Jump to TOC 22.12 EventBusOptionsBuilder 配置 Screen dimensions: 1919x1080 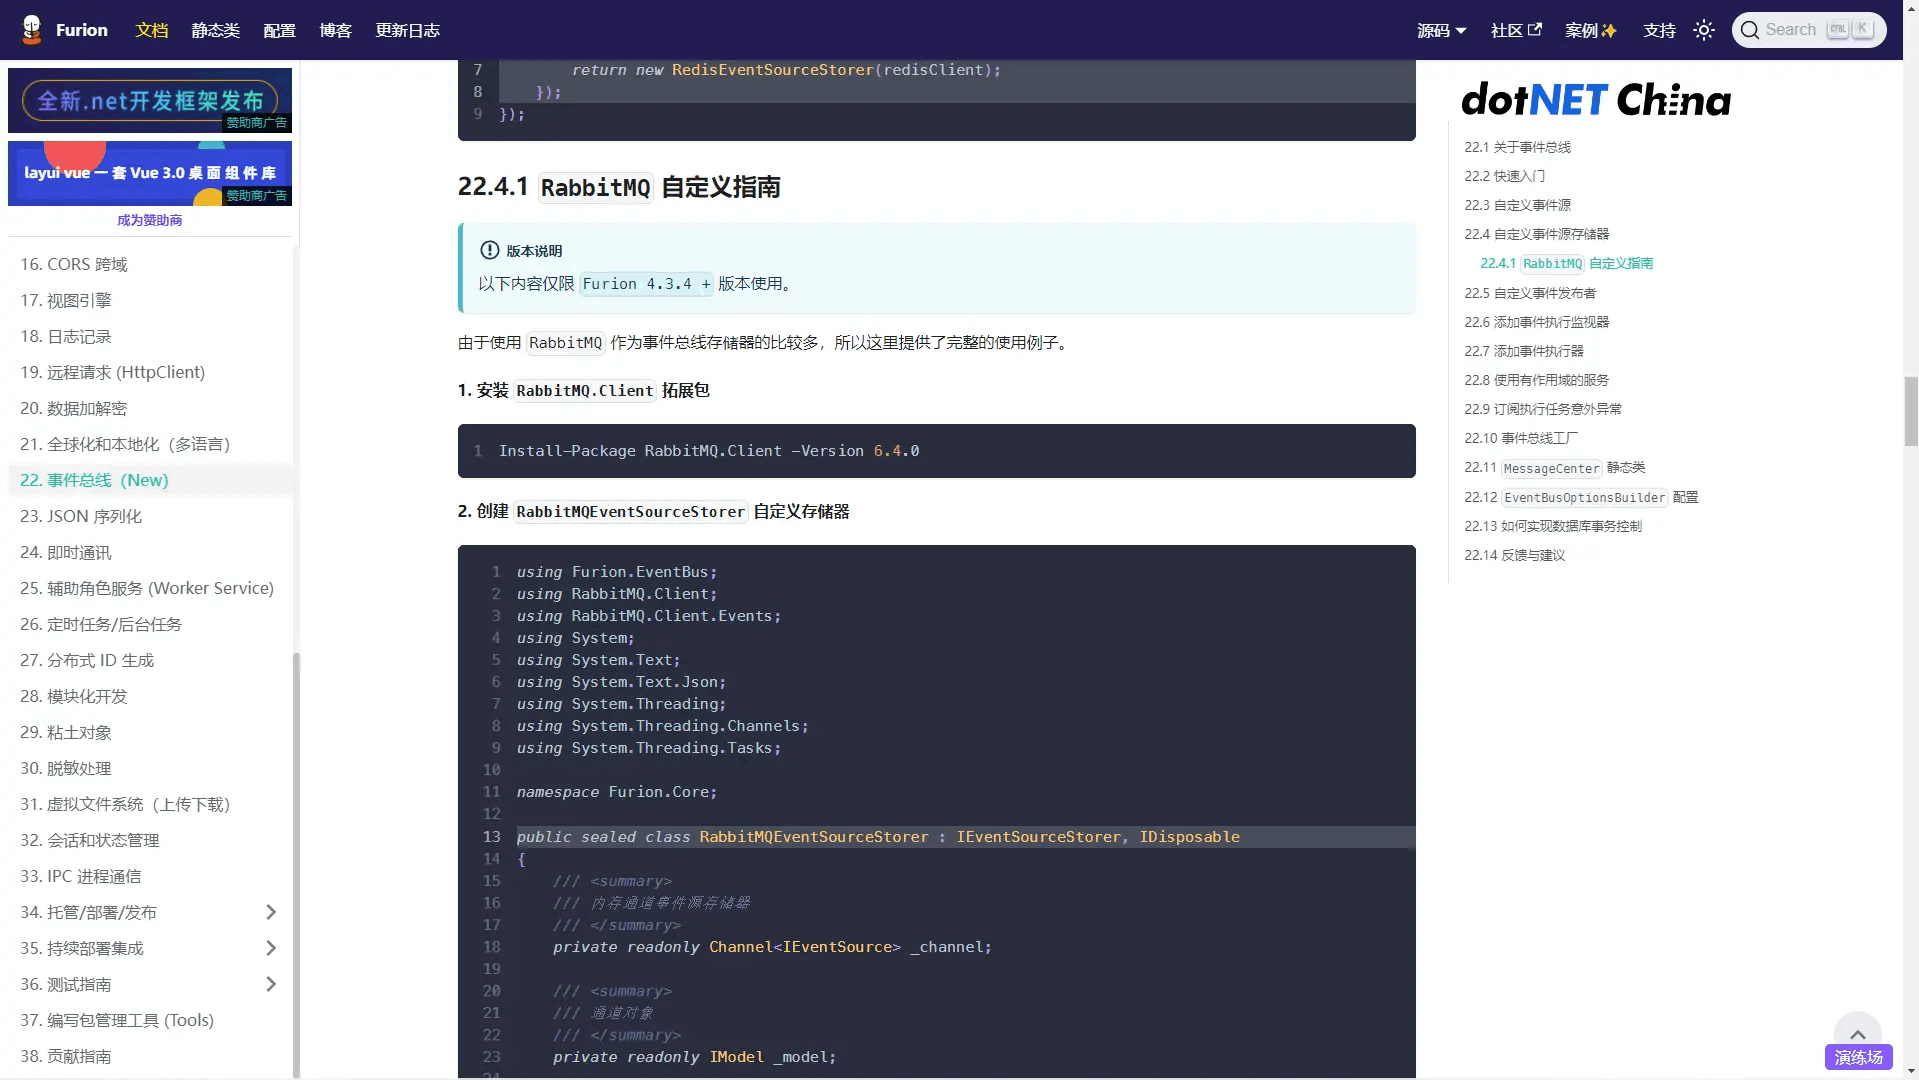(x=1581, y=497)
